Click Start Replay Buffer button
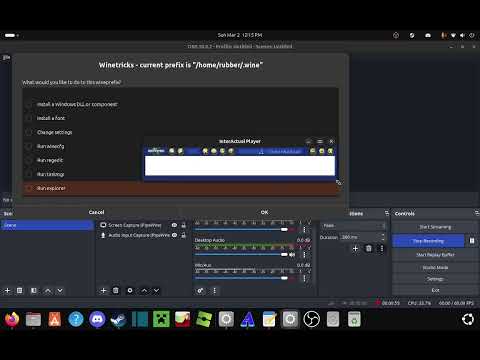The height and width of the screenshot is (360, 480). (435, 255)
